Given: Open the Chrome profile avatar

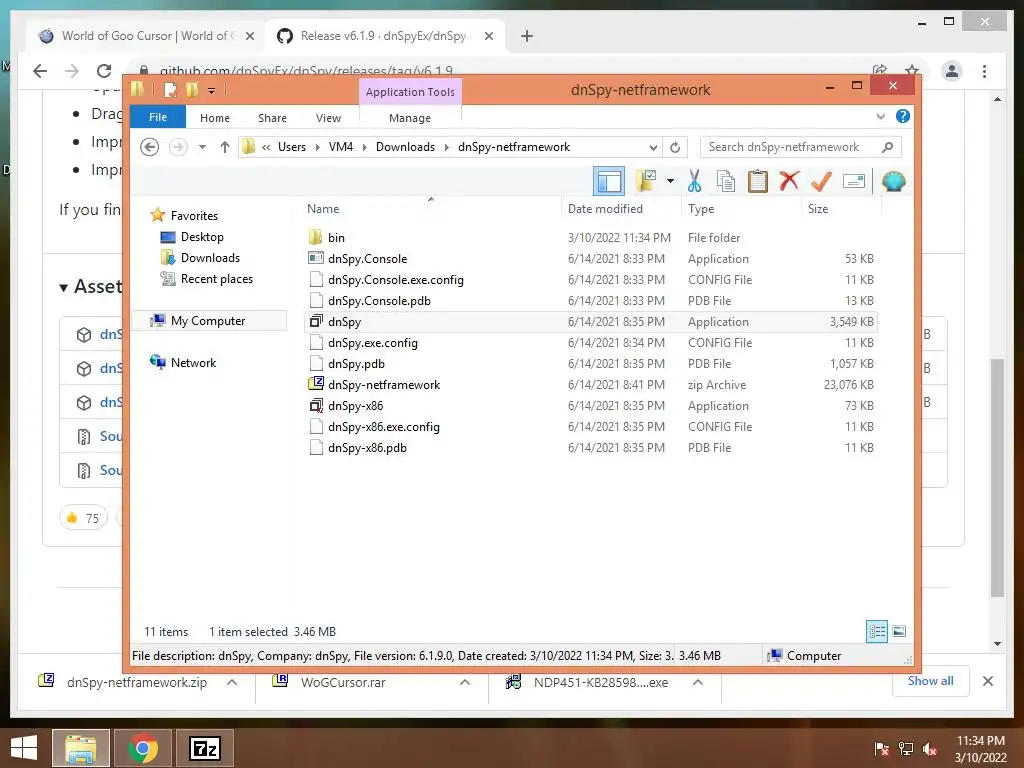Looking at the screenshot, I should point(952,71).
